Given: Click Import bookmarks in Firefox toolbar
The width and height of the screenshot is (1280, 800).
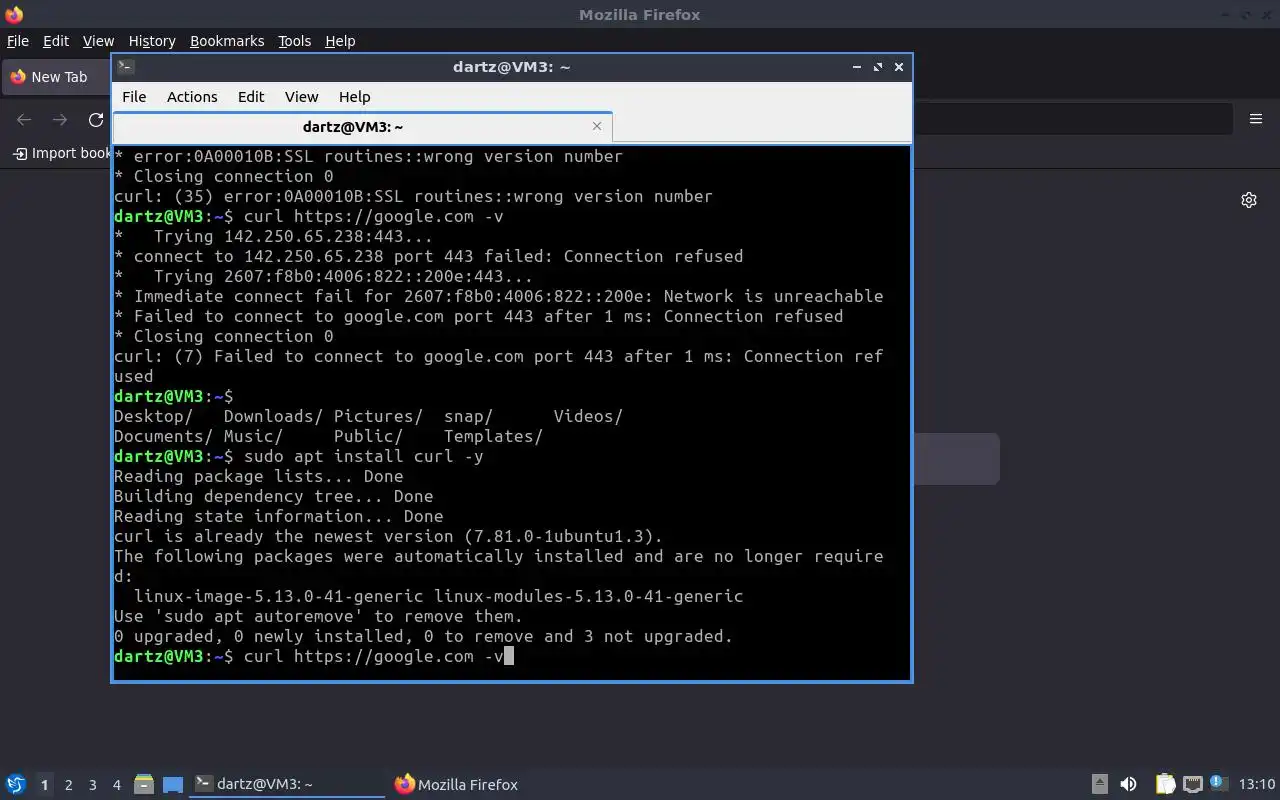Looking at the screenshot, I should click(x=61, y=153).
